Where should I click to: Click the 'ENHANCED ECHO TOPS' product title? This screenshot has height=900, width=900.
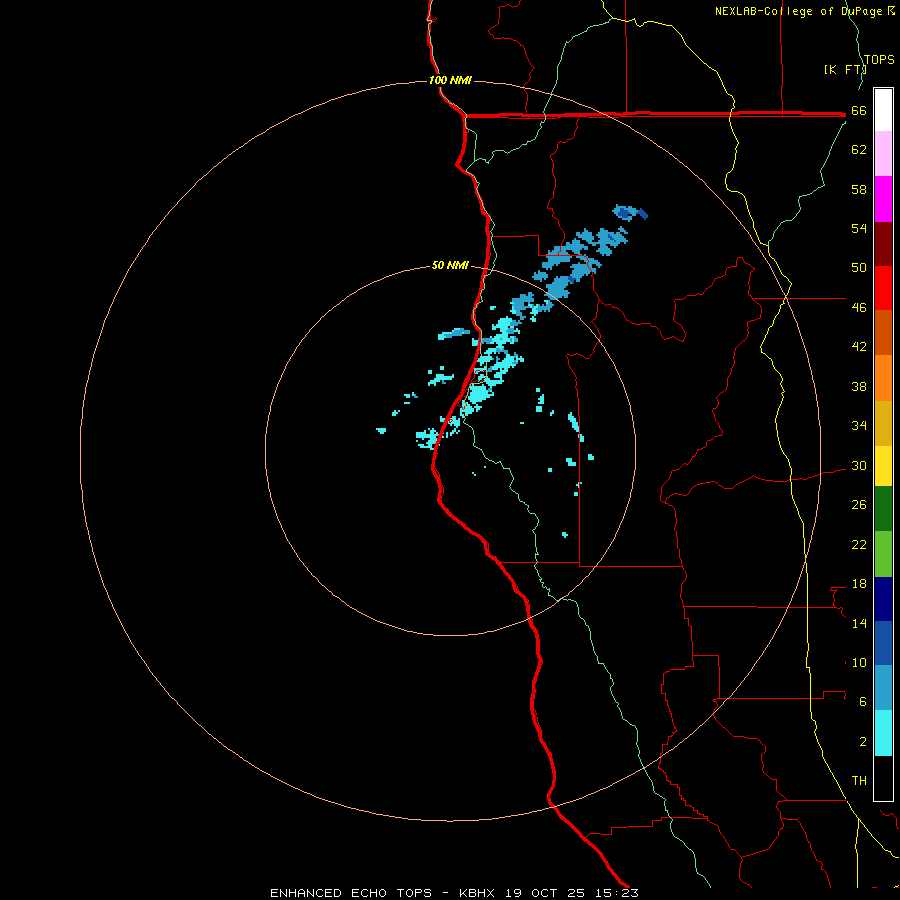click(351, 893)
